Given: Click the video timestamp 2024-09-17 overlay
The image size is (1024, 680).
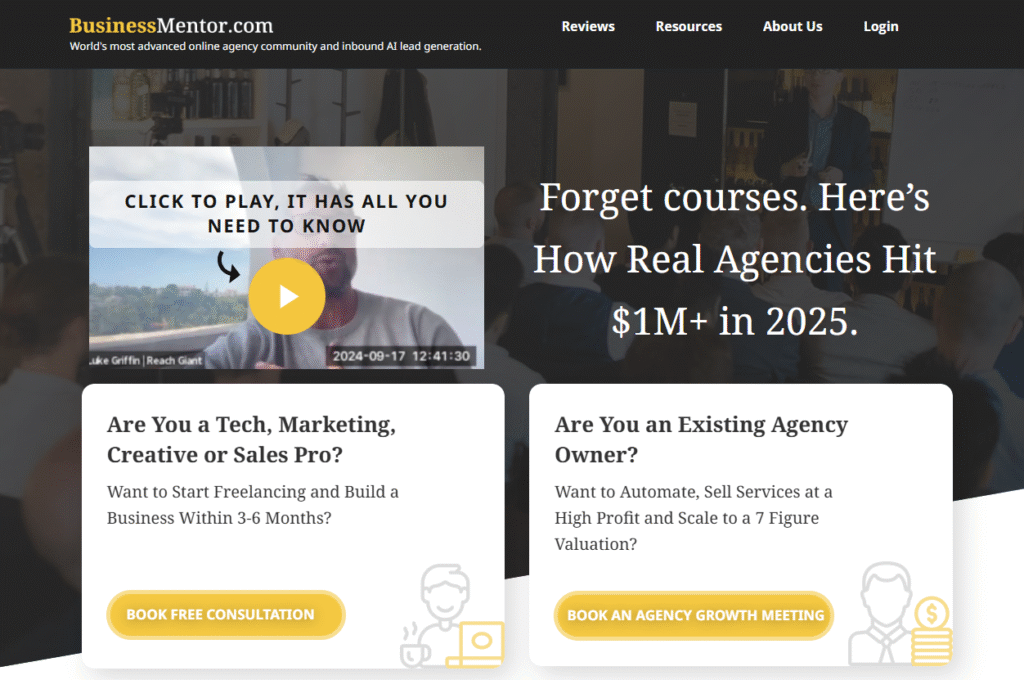Looking at the screenshot, I should pyautogui.click(x=401, y=356).
